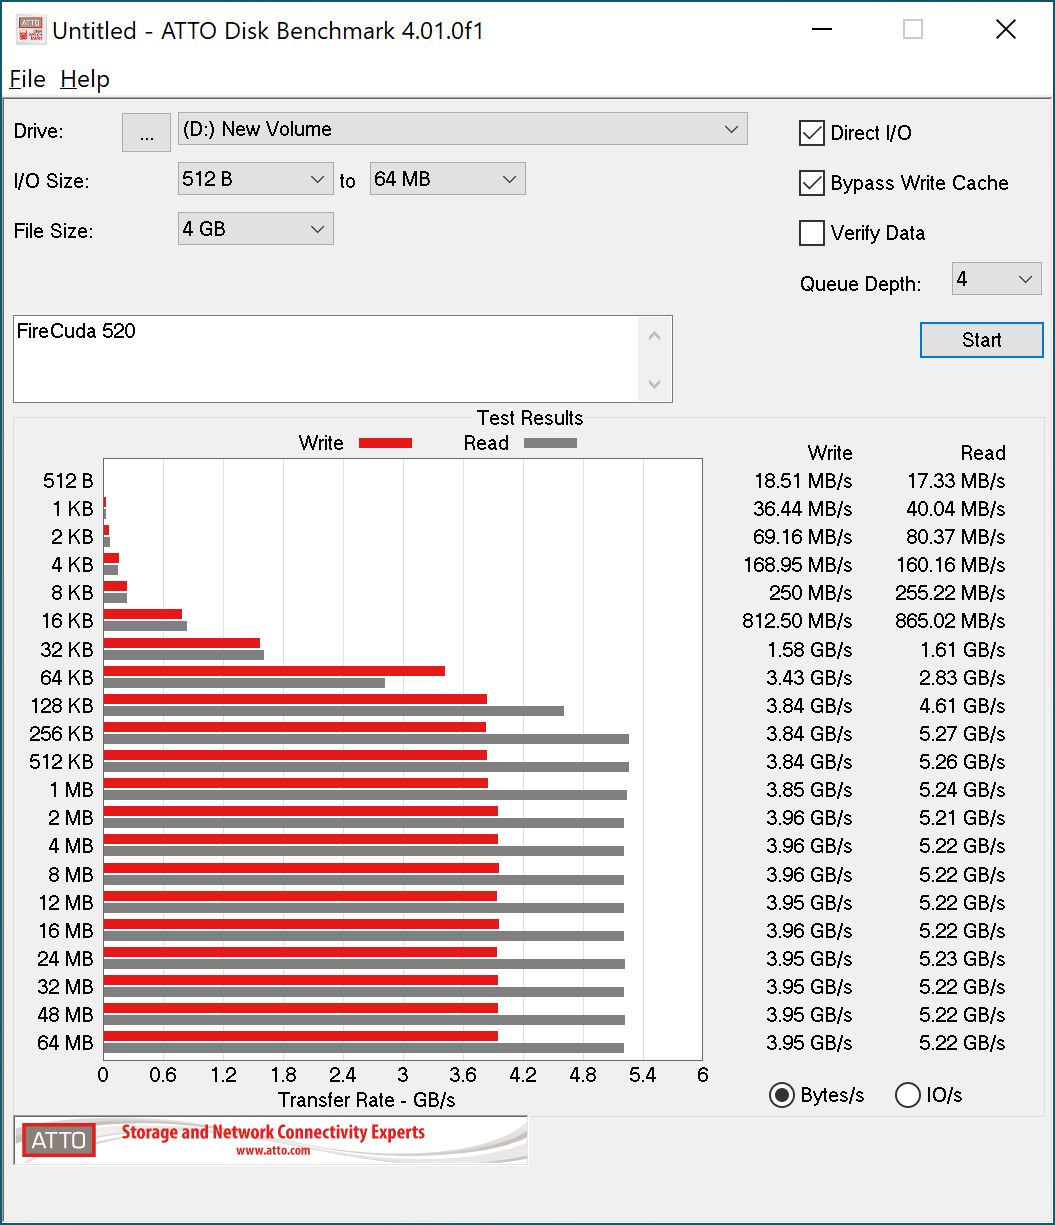This screenshot has height=1225, width=1055.
Task: Select the IO/s display mode
Action: coord(908,1095)
